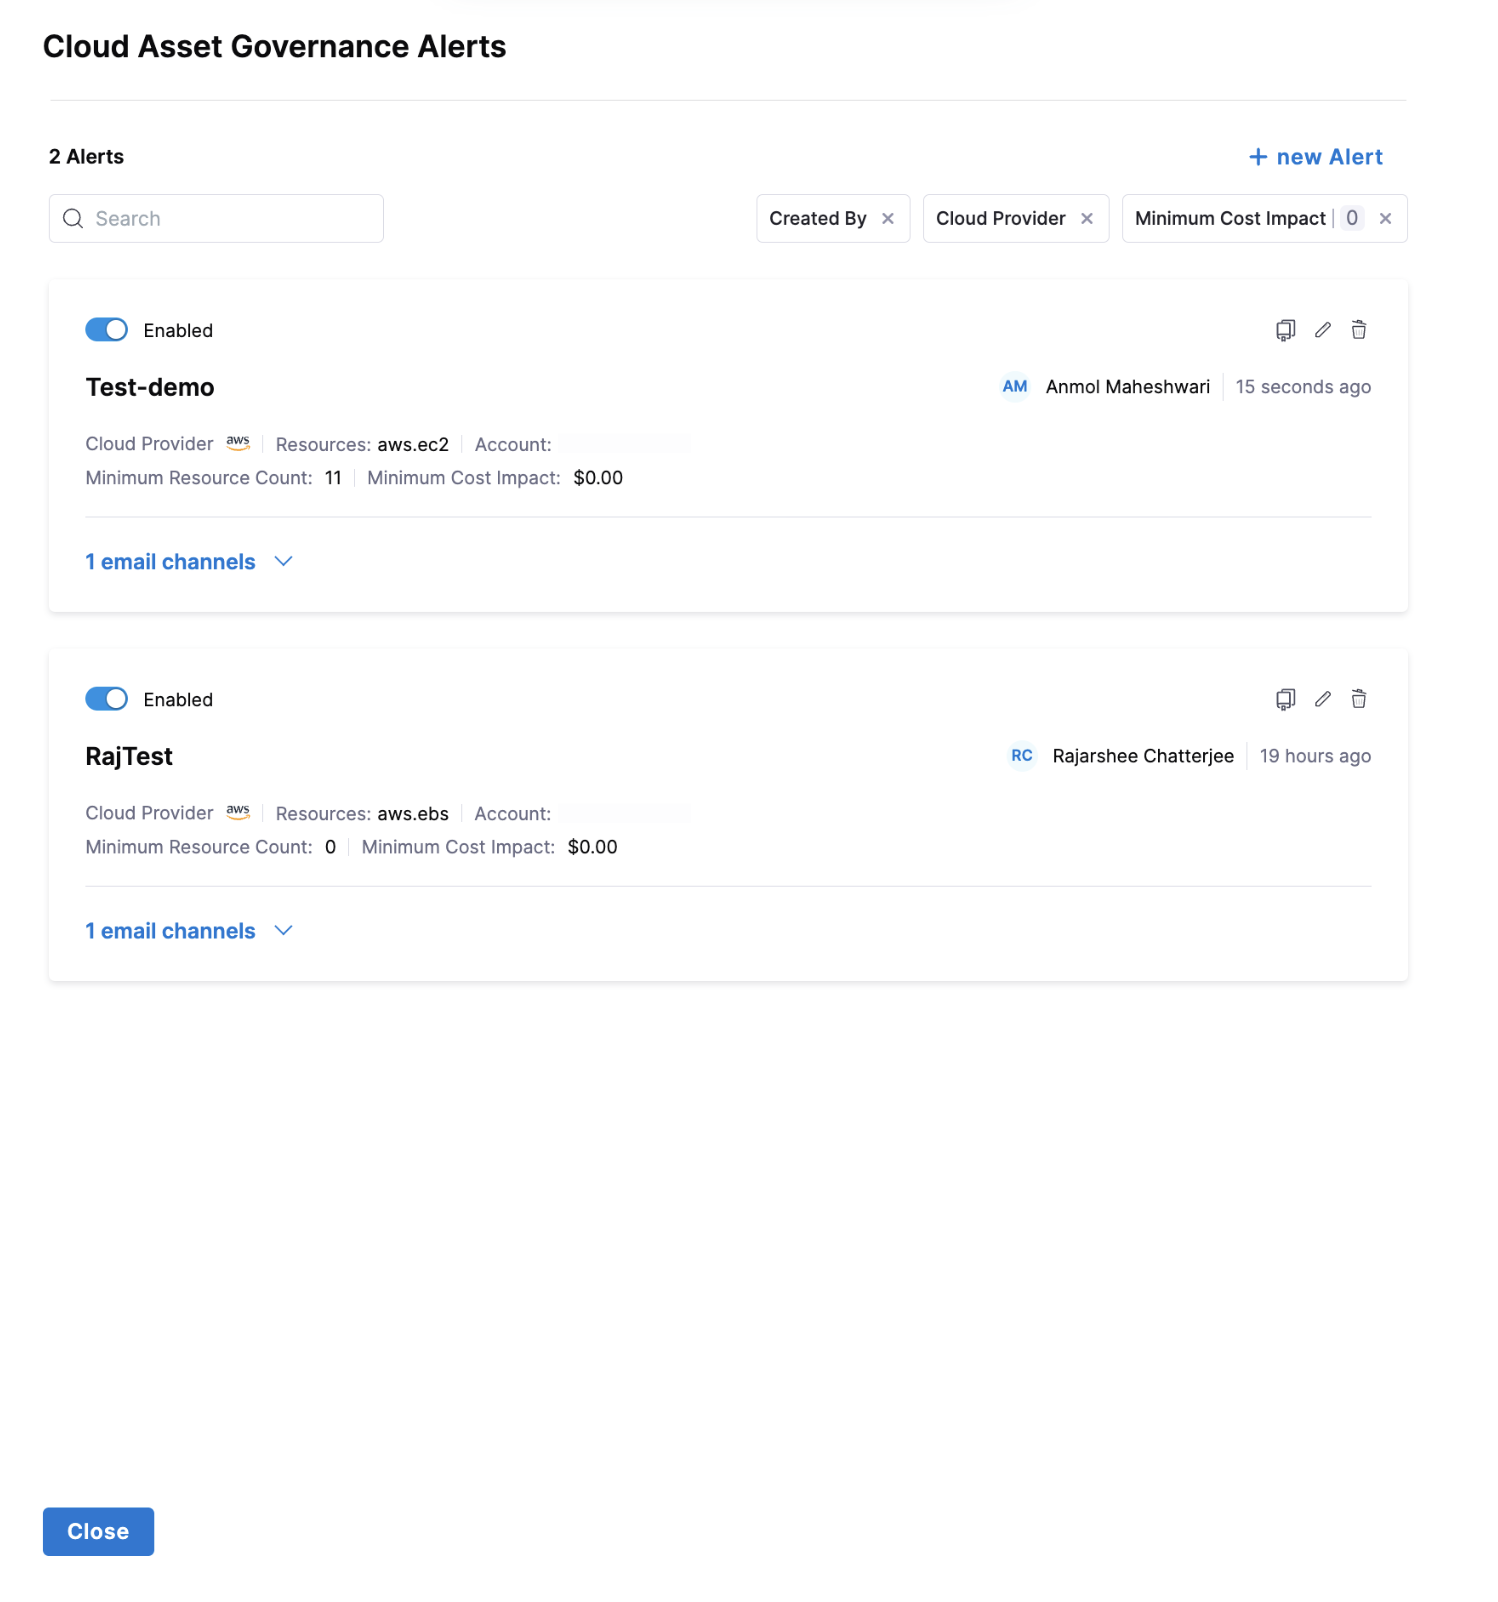Edit the Test-demo alert with pencil icon

click(1322, 330)
